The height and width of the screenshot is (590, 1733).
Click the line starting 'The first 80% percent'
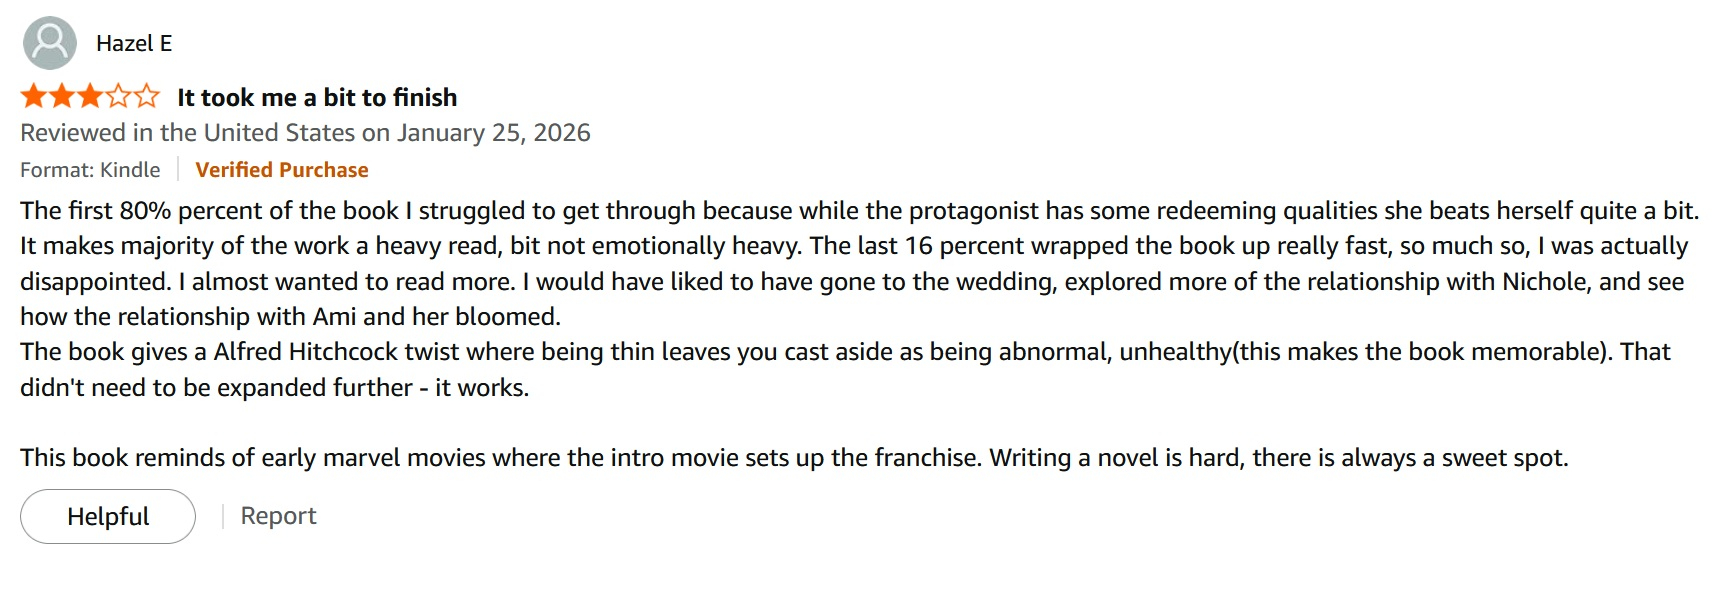(858, 211)
